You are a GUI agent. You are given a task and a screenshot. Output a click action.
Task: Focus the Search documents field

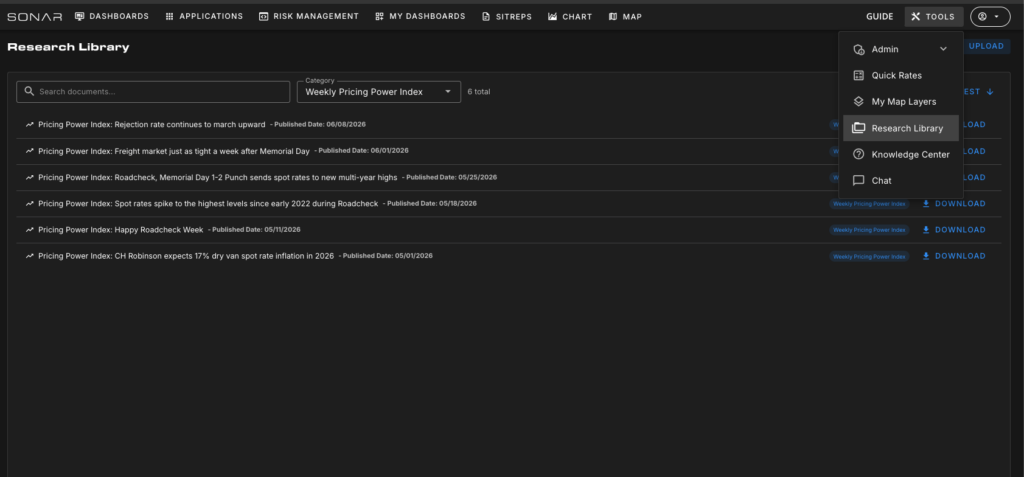point(153,91)
